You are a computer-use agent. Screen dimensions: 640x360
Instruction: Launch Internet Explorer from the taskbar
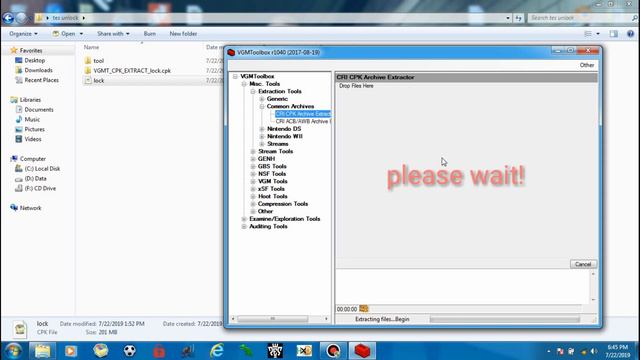click(x=217, y=351)
